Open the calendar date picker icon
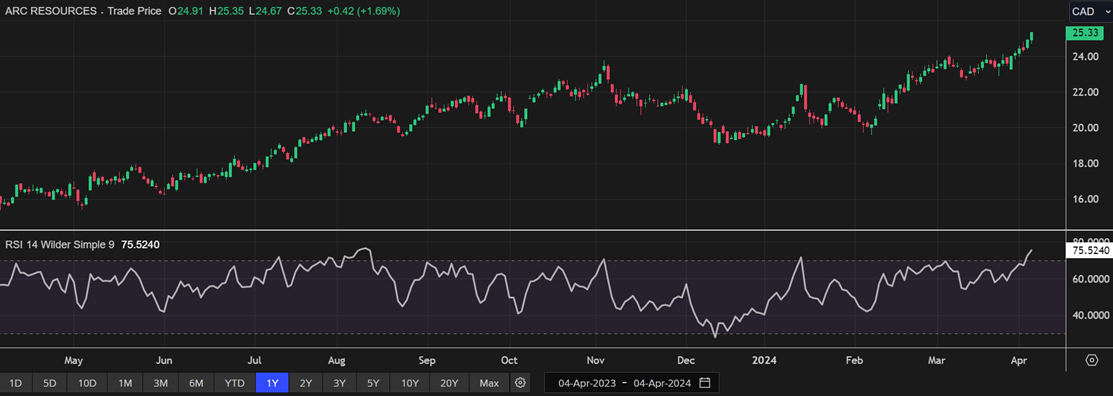Viewport: 1113px width, 396px height. coord(704,383)
